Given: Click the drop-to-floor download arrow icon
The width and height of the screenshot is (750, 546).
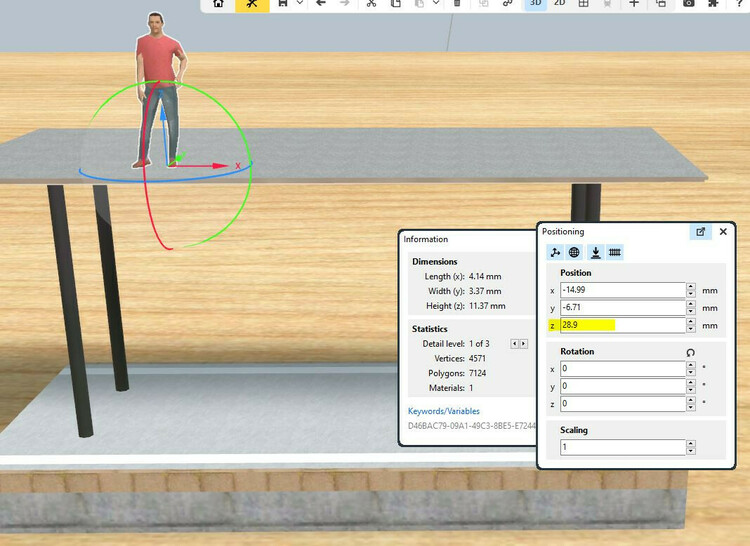Looking at the screenshot, I should [x=596, y=252].
